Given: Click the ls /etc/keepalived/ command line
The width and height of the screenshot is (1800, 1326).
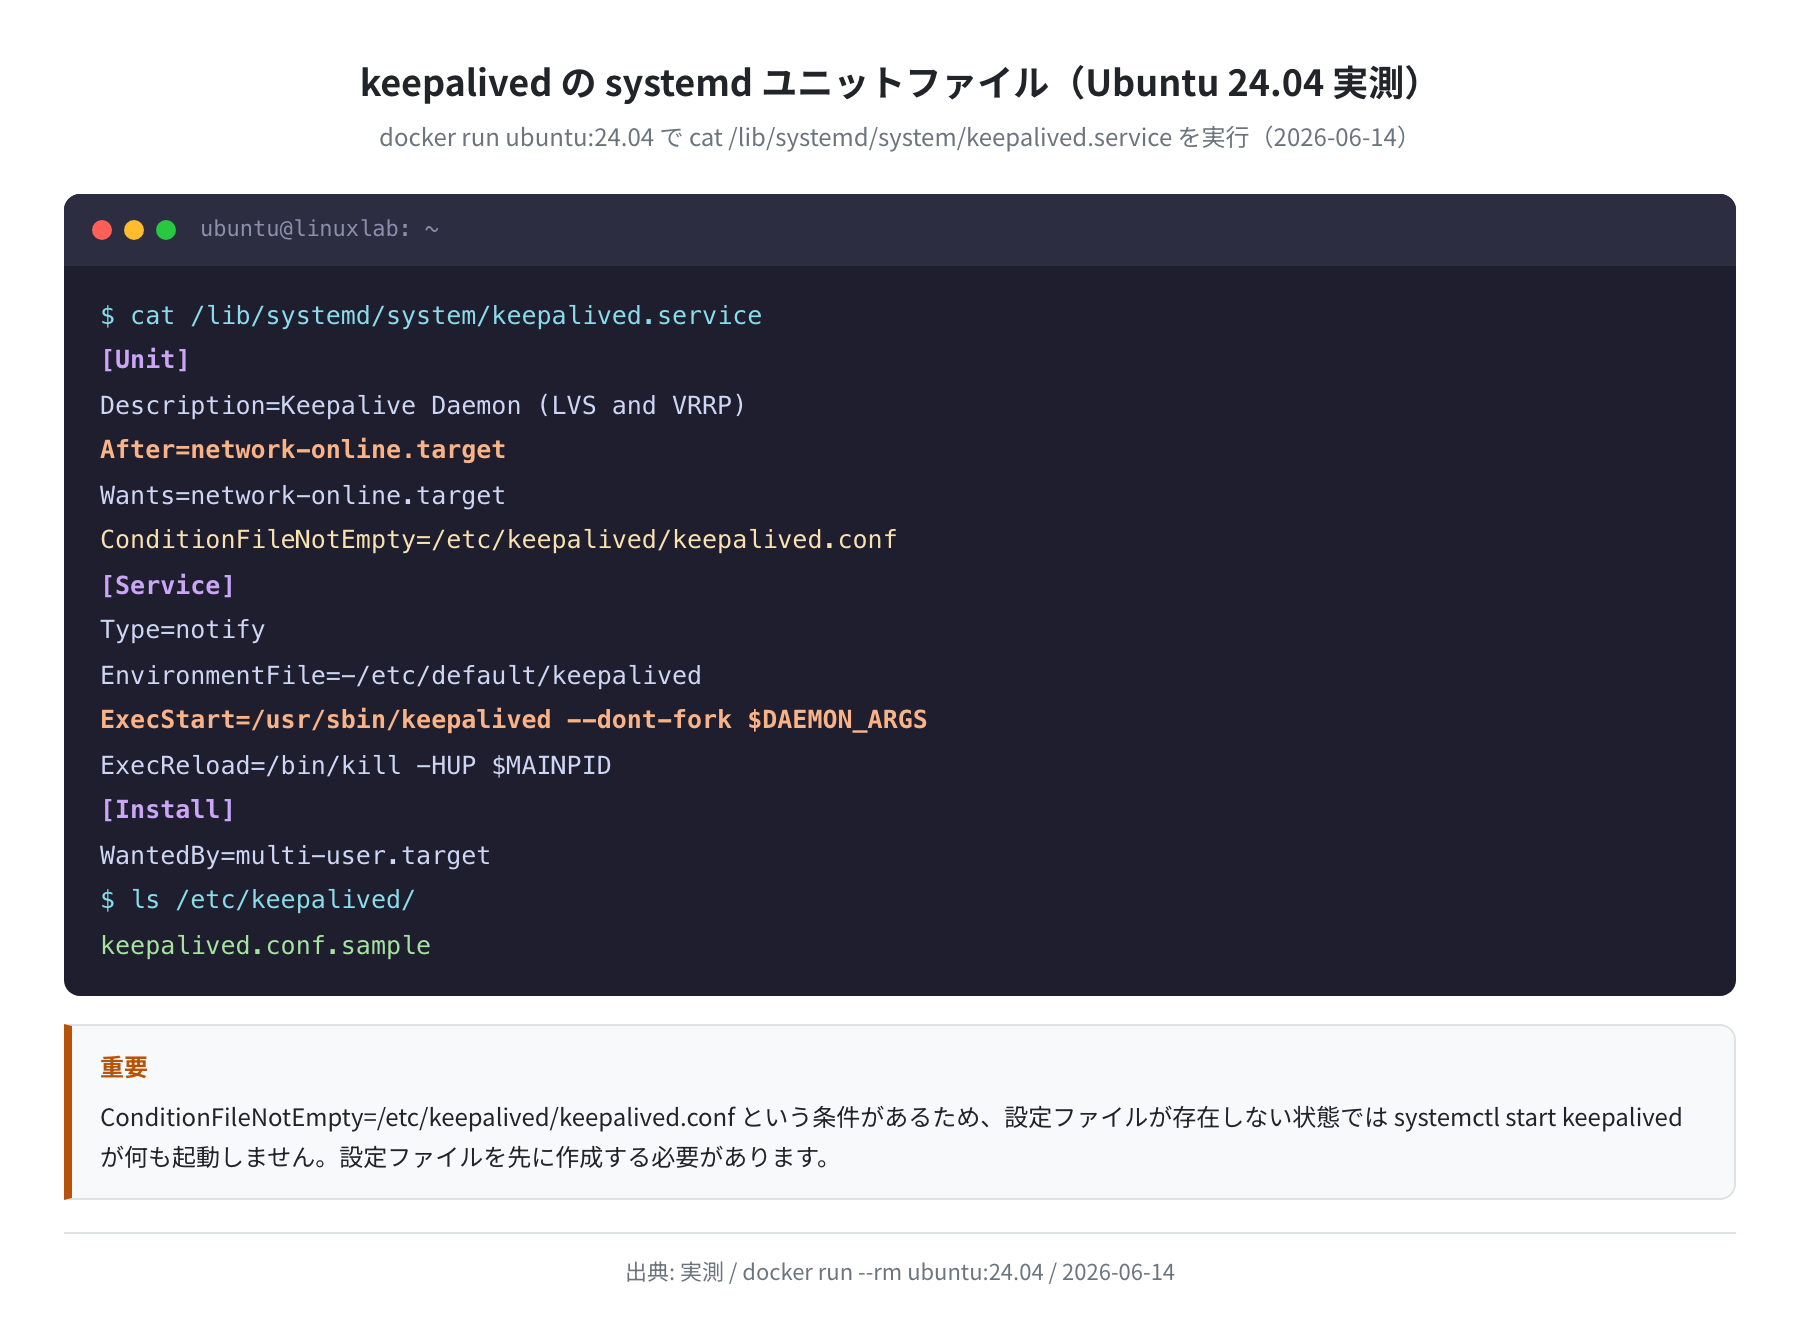Looking at the screenshot, I should [258, 900].
